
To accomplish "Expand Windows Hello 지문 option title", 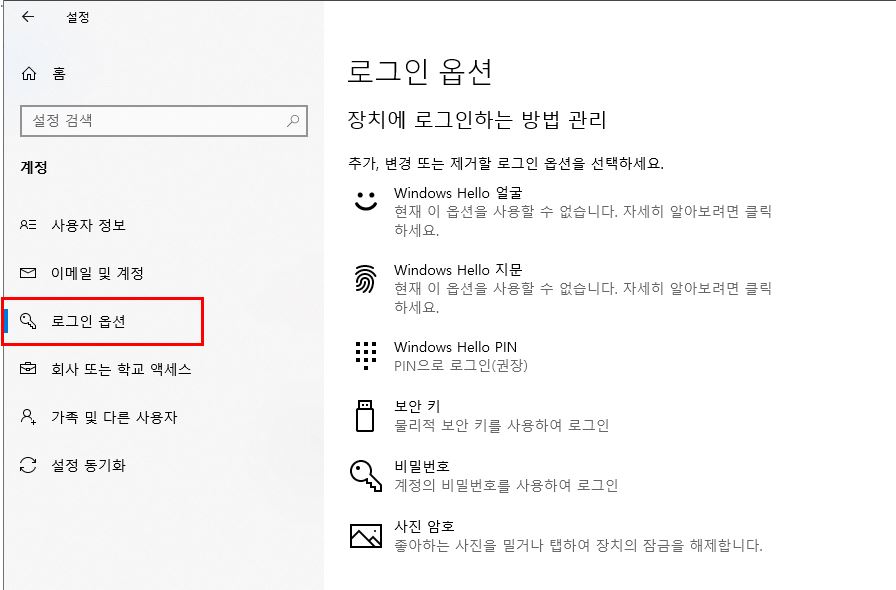I will [458, 270].
